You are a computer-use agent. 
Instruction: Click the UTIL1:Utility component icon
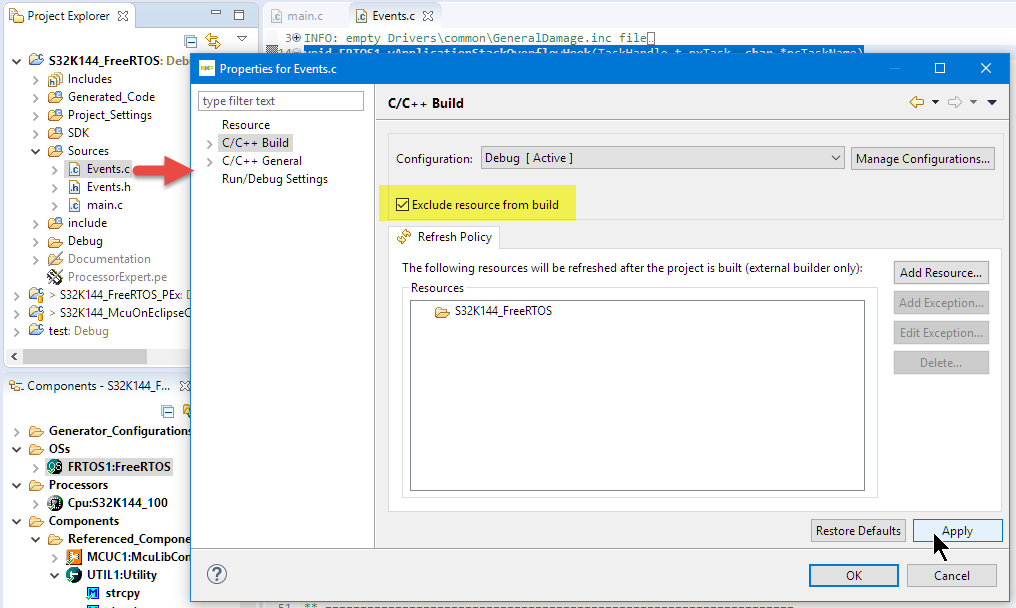click(x=74, y=575)
